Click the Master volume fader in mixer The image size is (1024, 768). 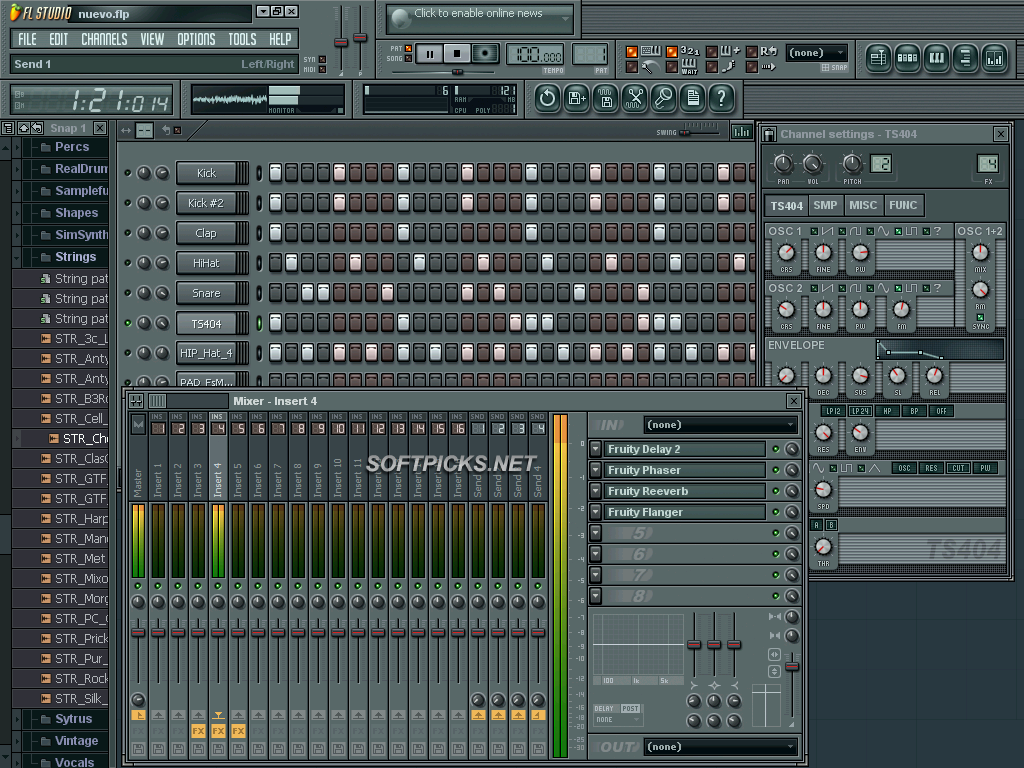pyautogui.click(x=138, y=632)
